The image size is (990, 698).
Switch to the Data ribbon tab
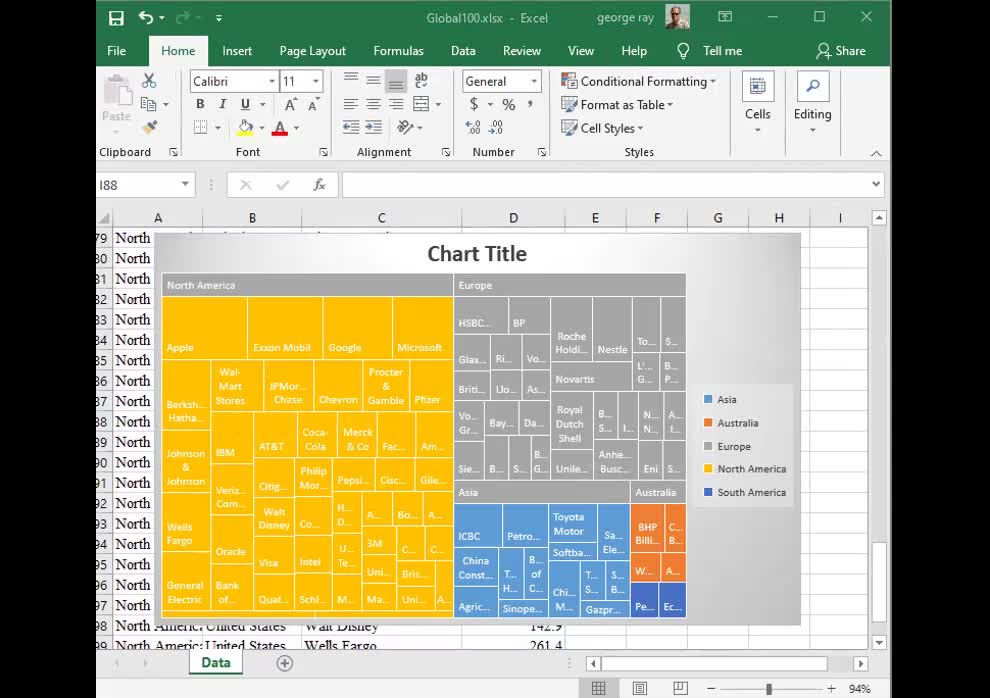pyautogui.click(x=463, y=51)
